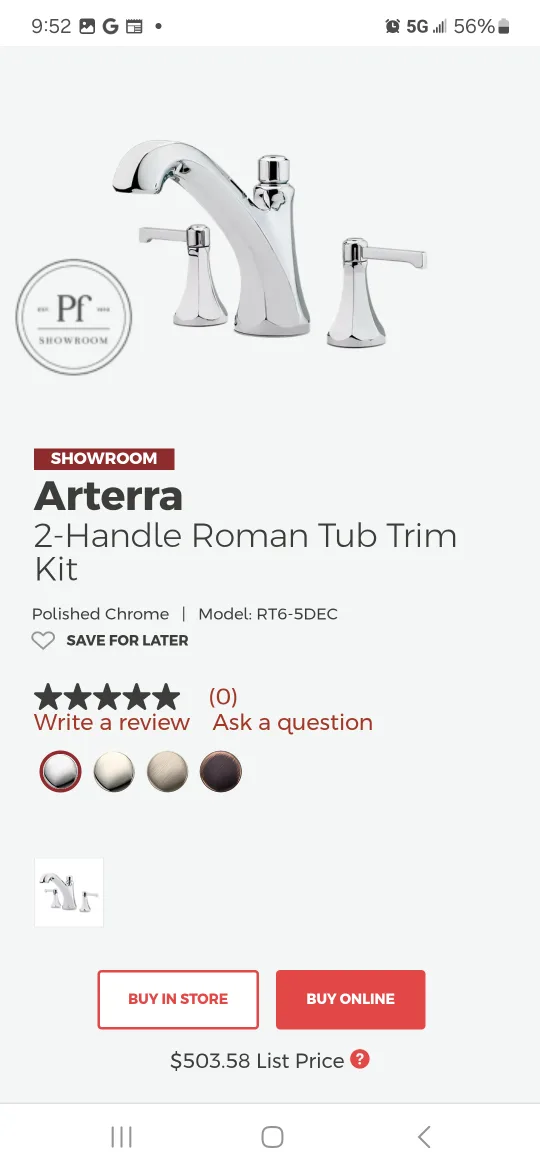Tap the Android back navigation arrow
This screenshot has width=540, height=1170.
click(424, 1136)
